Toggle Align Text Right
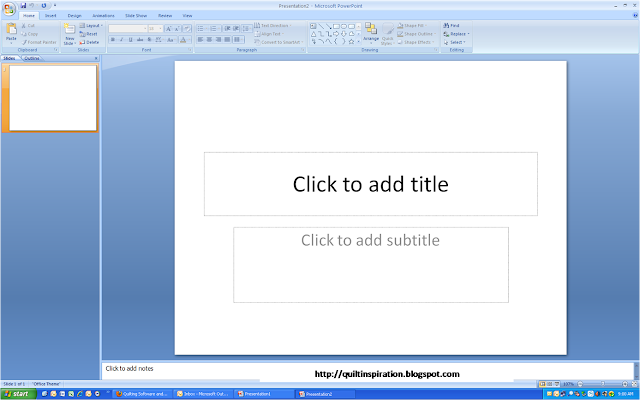 click(218, 40)
